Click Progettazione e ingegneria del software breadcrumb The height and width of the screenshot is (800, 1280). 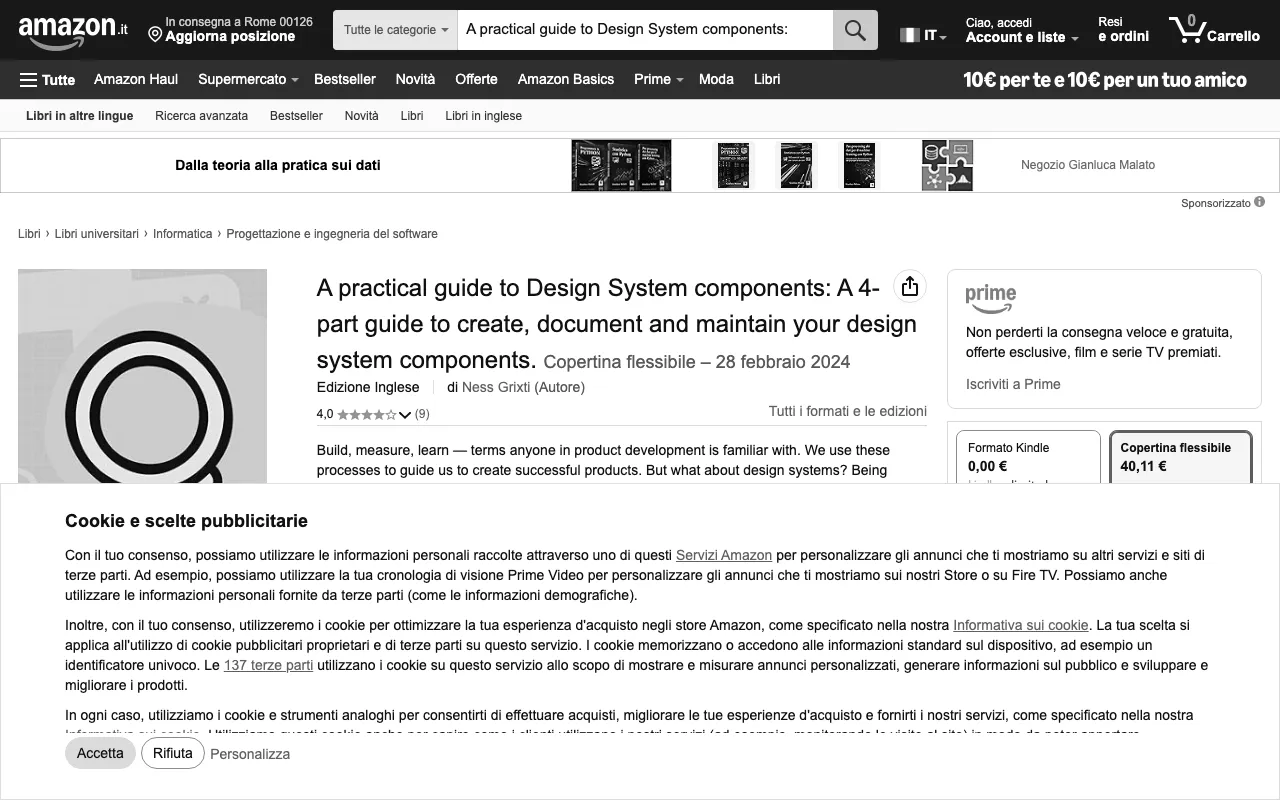[332, 234]
